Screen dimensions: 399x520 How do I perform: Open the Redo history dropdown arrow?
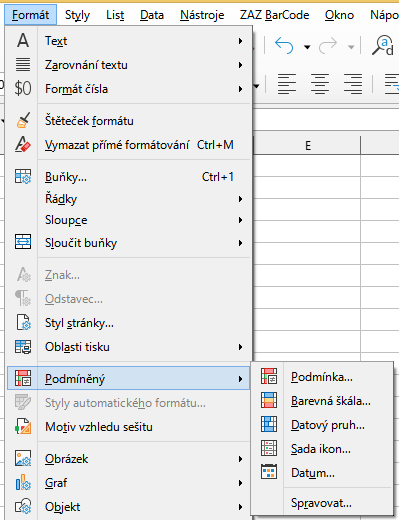351,47
